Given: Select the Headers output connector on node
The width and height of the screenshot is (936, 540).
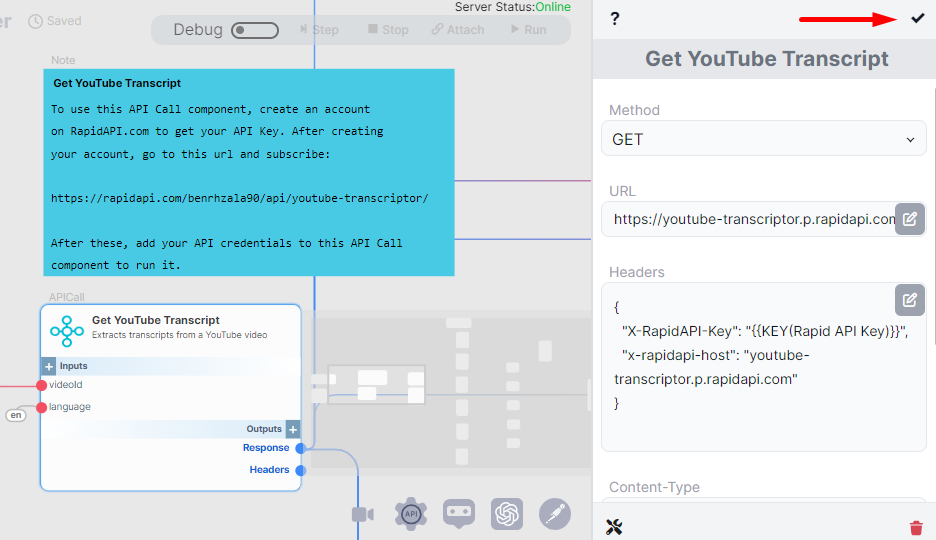Looking at the screenshot, I should [301, 470].
